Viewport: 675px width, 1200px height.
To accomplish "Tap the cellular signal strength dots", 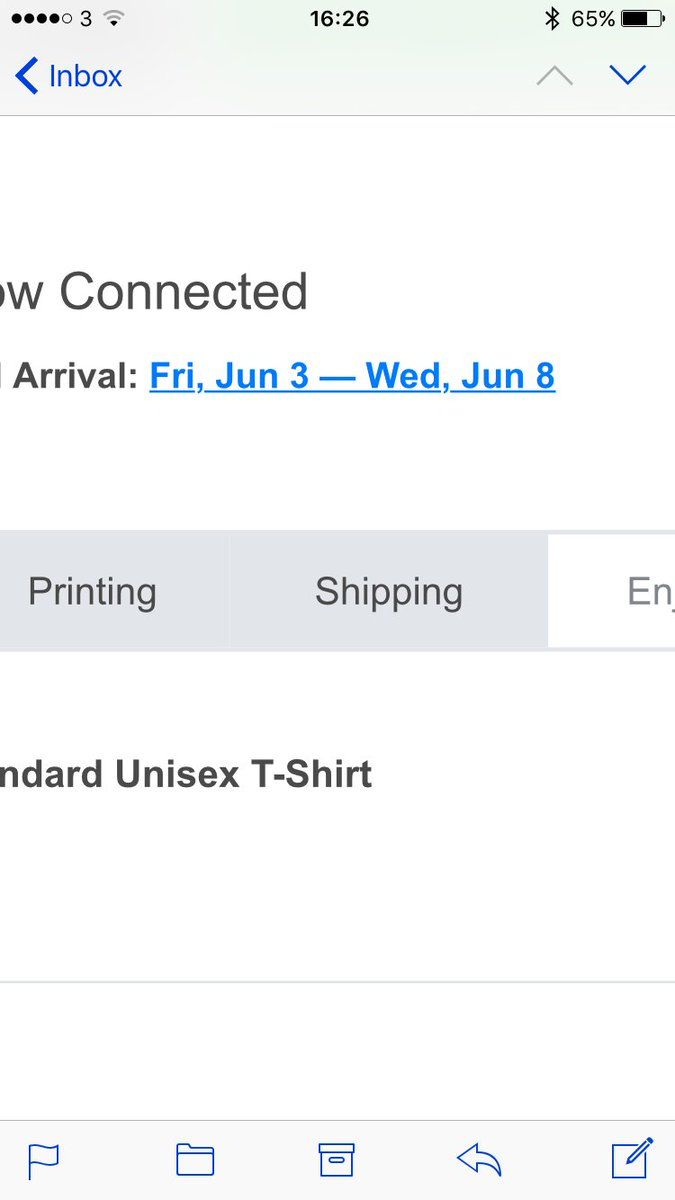I will tap(41, 18).
